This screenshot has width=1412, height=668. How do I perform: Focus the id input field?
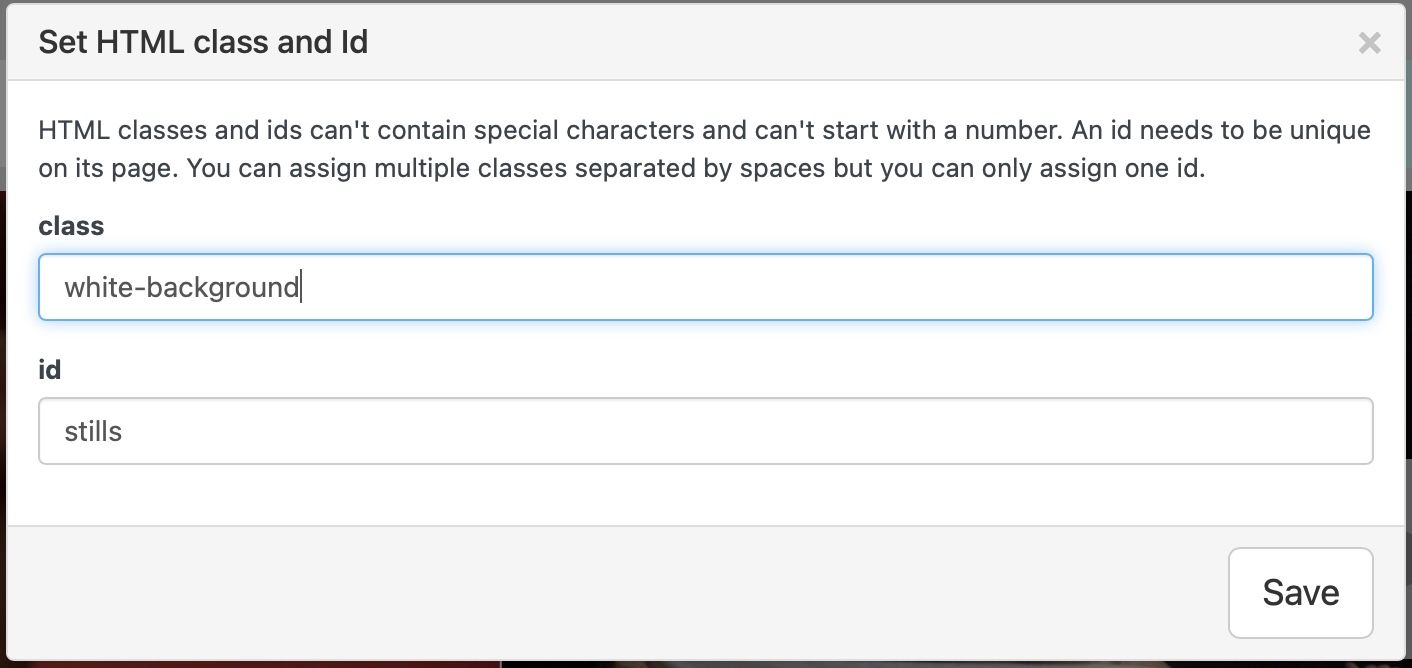tap(705, 432)
